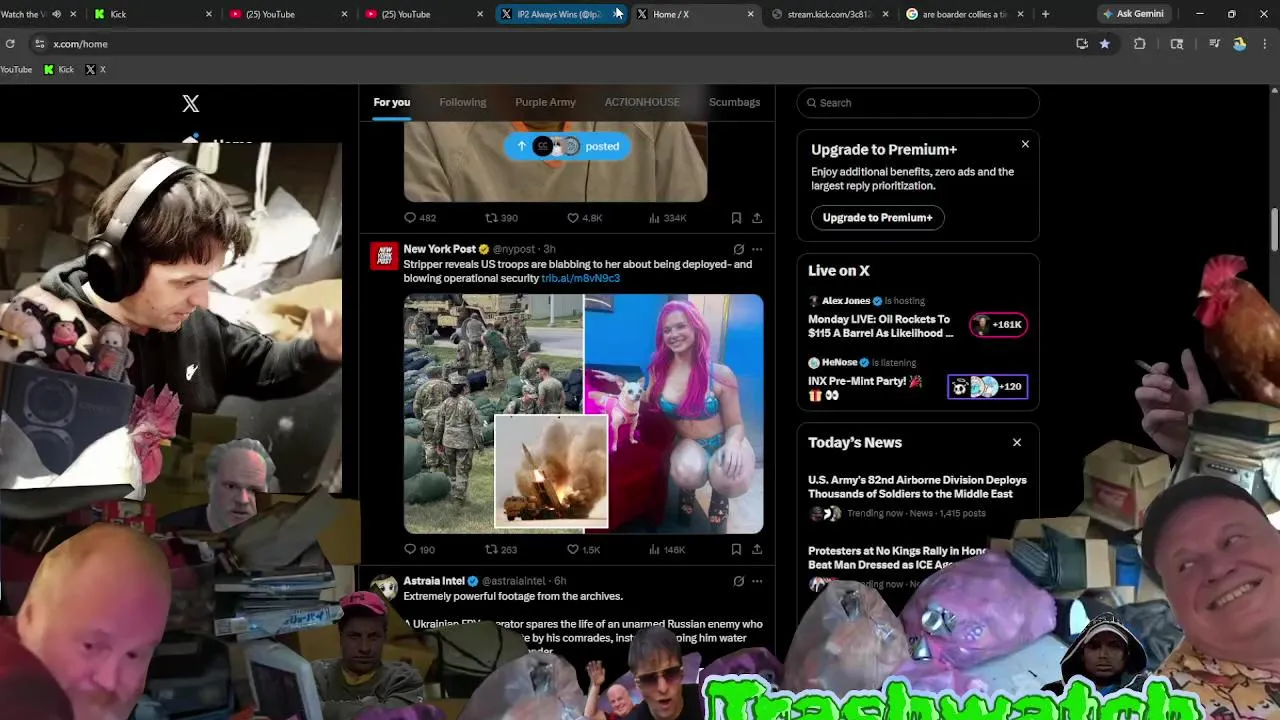Open the soldiers photo in New York Post tweet
1280x720 pixels.
(x=493, y=413)
